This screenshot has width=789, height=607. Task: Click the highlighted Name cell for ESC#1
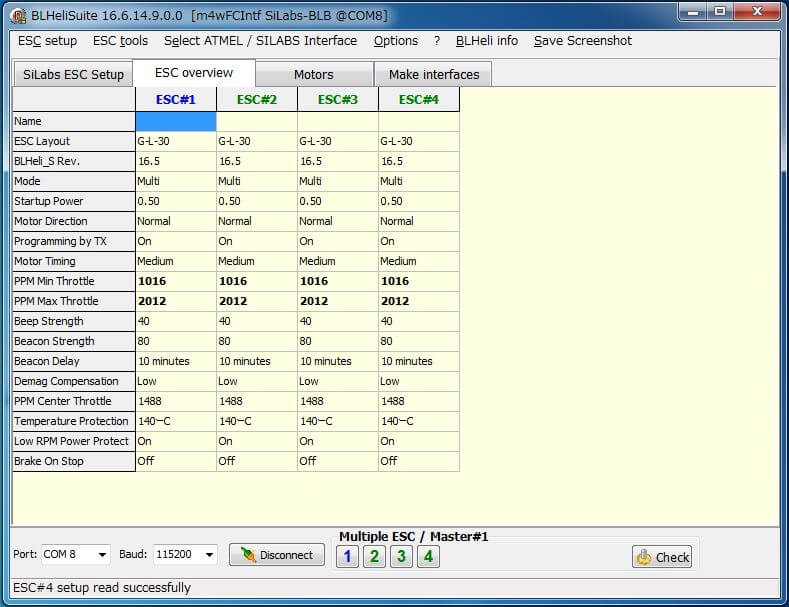pos(176,121)
